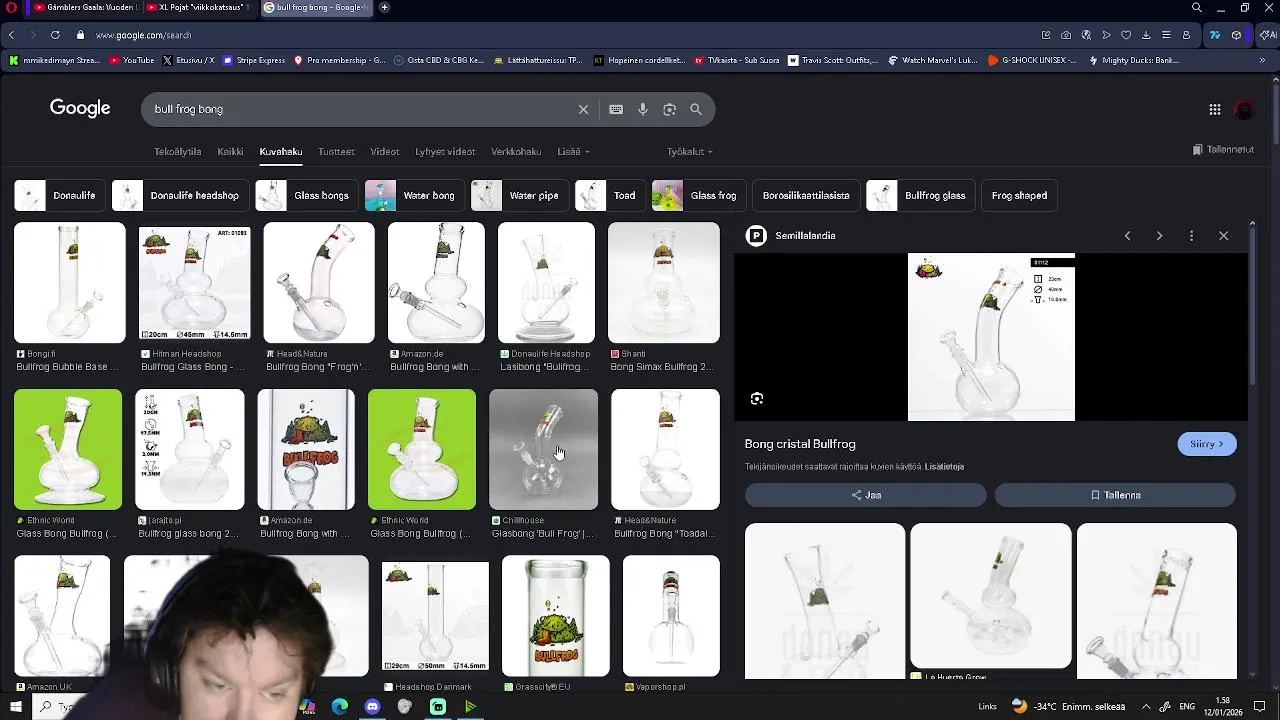
Task: Click the Jaa share button
Action: click(865, 495)
